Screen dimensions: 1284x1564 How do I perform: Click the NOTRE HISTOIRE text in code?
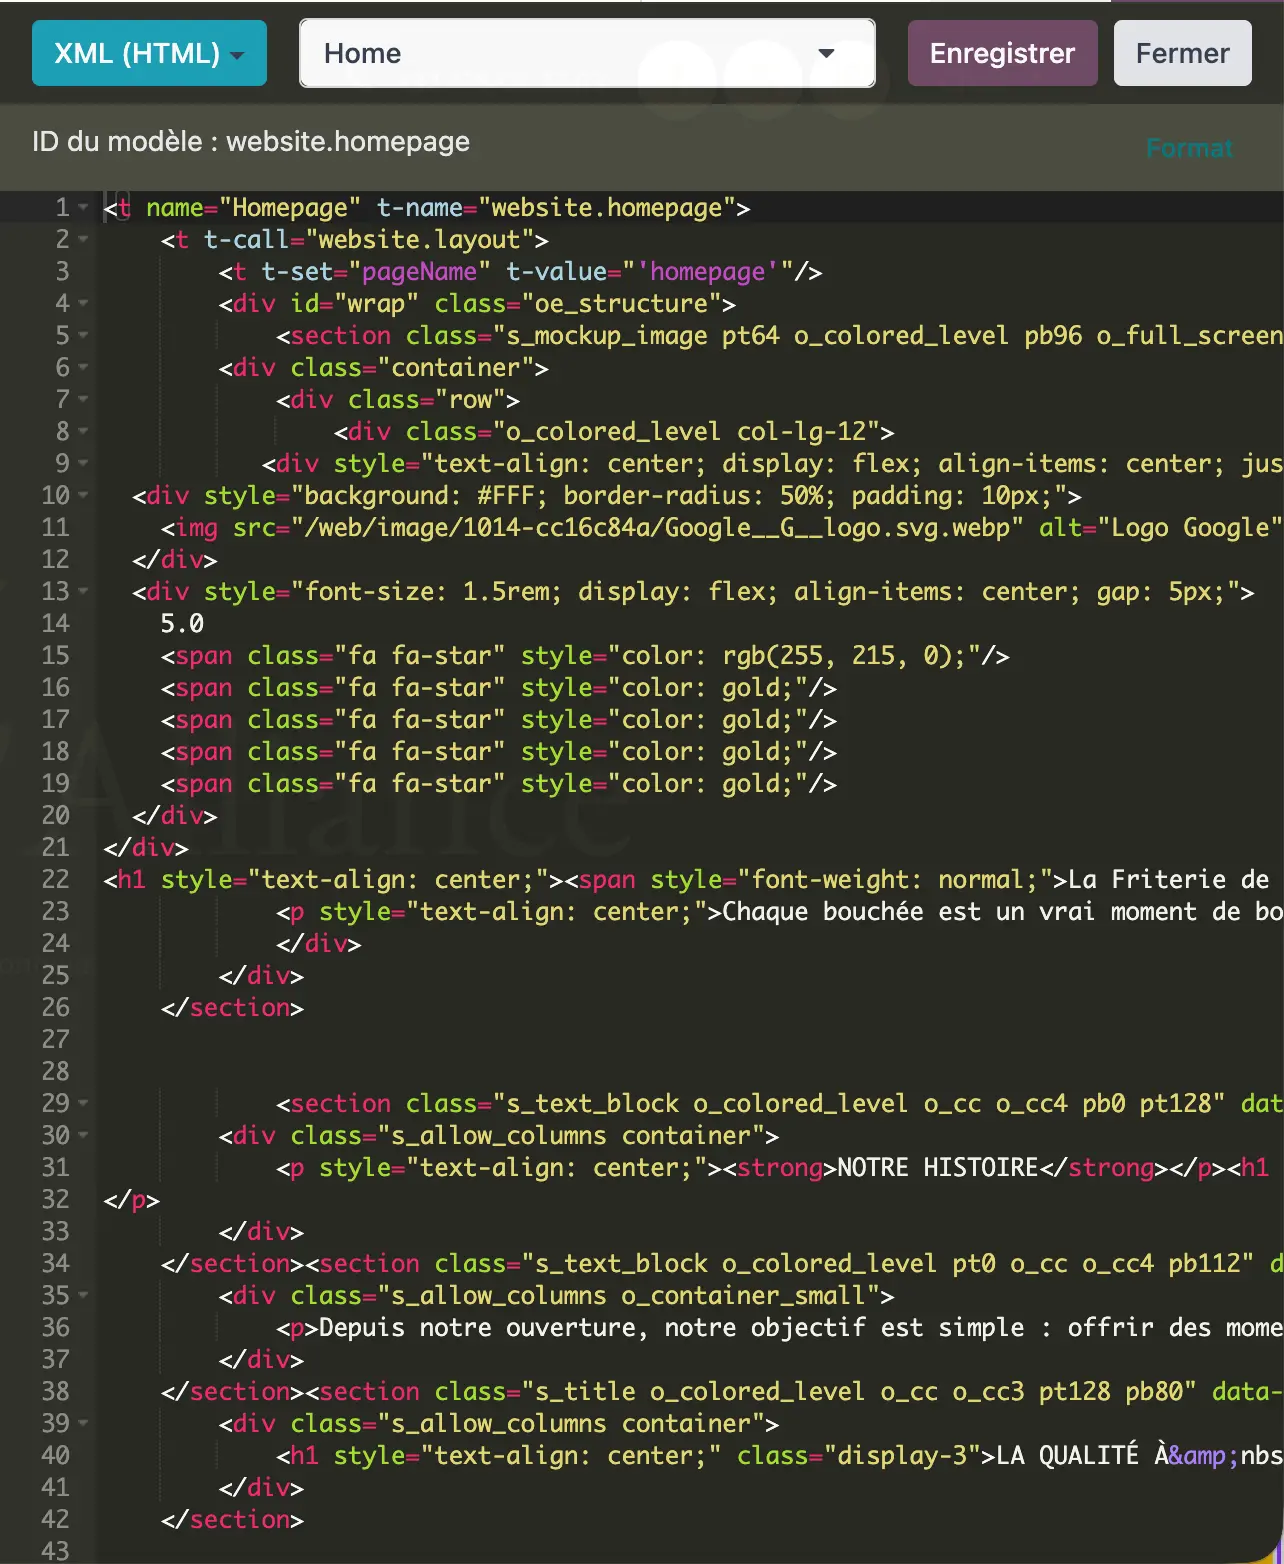937,1168
